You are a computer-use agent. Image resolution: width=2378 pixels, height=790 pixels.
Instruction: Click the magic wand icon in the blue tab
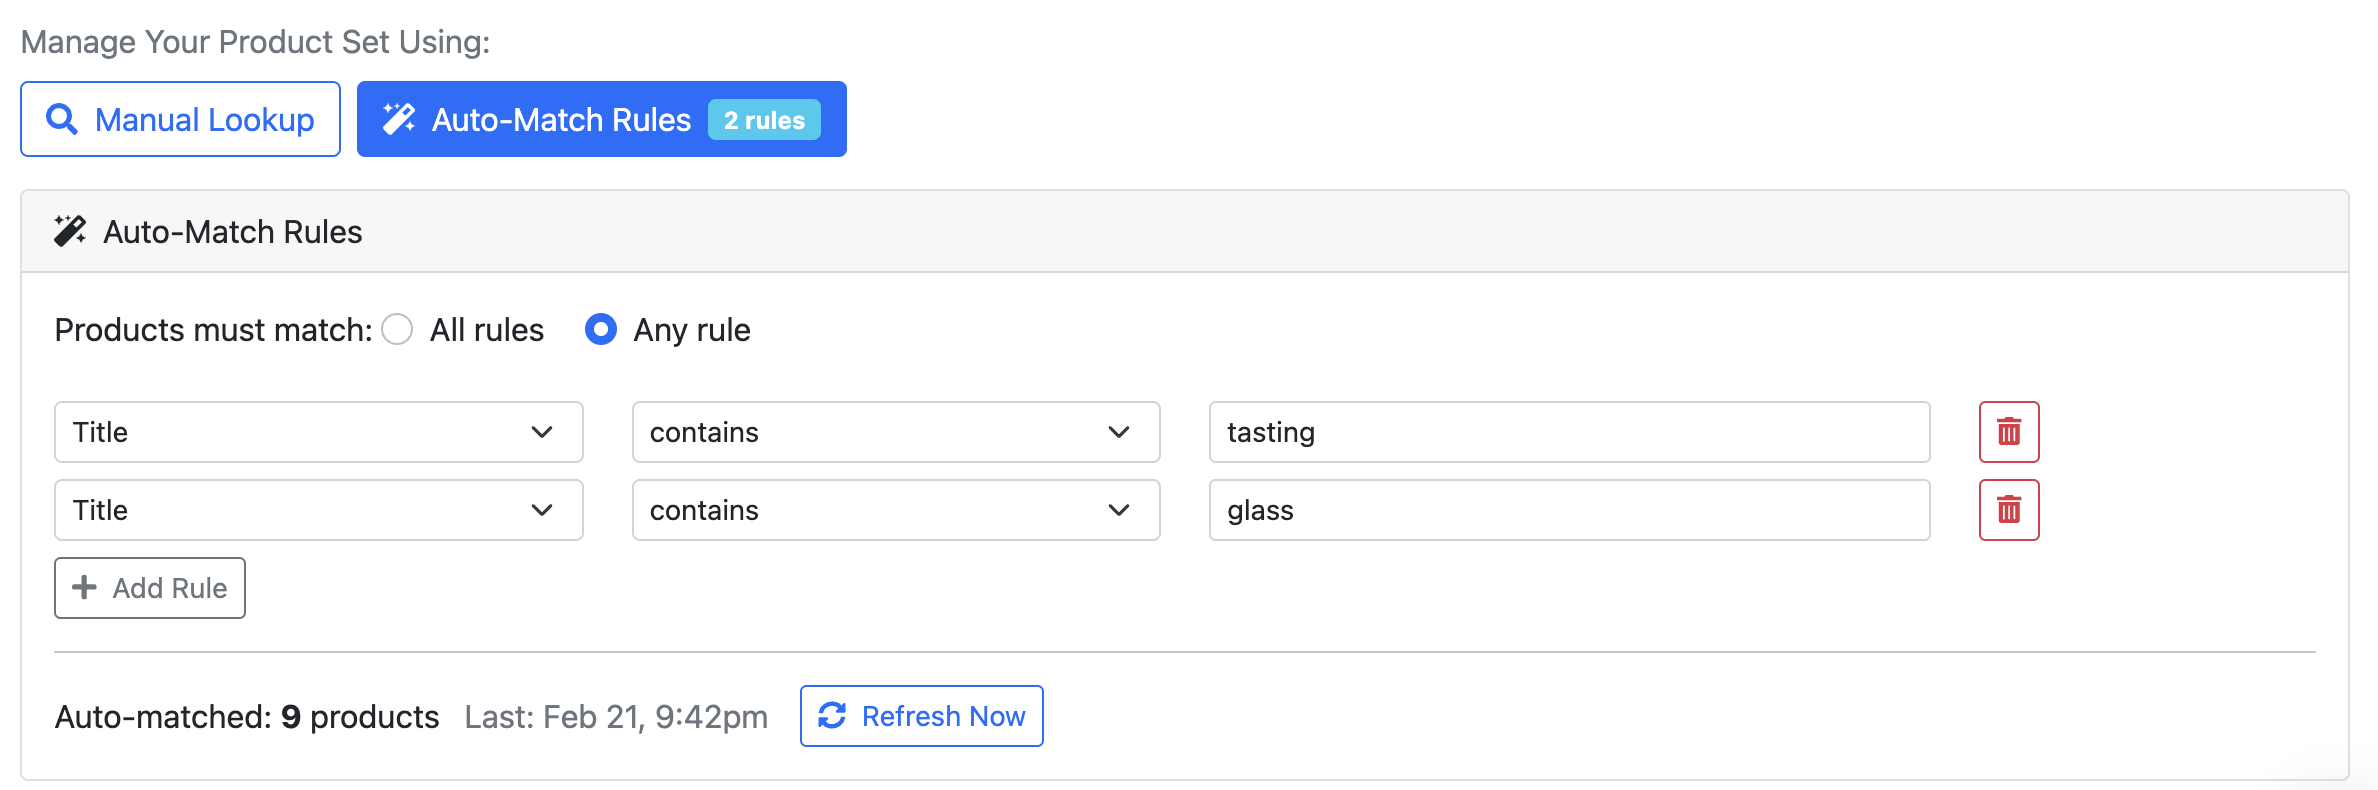coord(399,120)
